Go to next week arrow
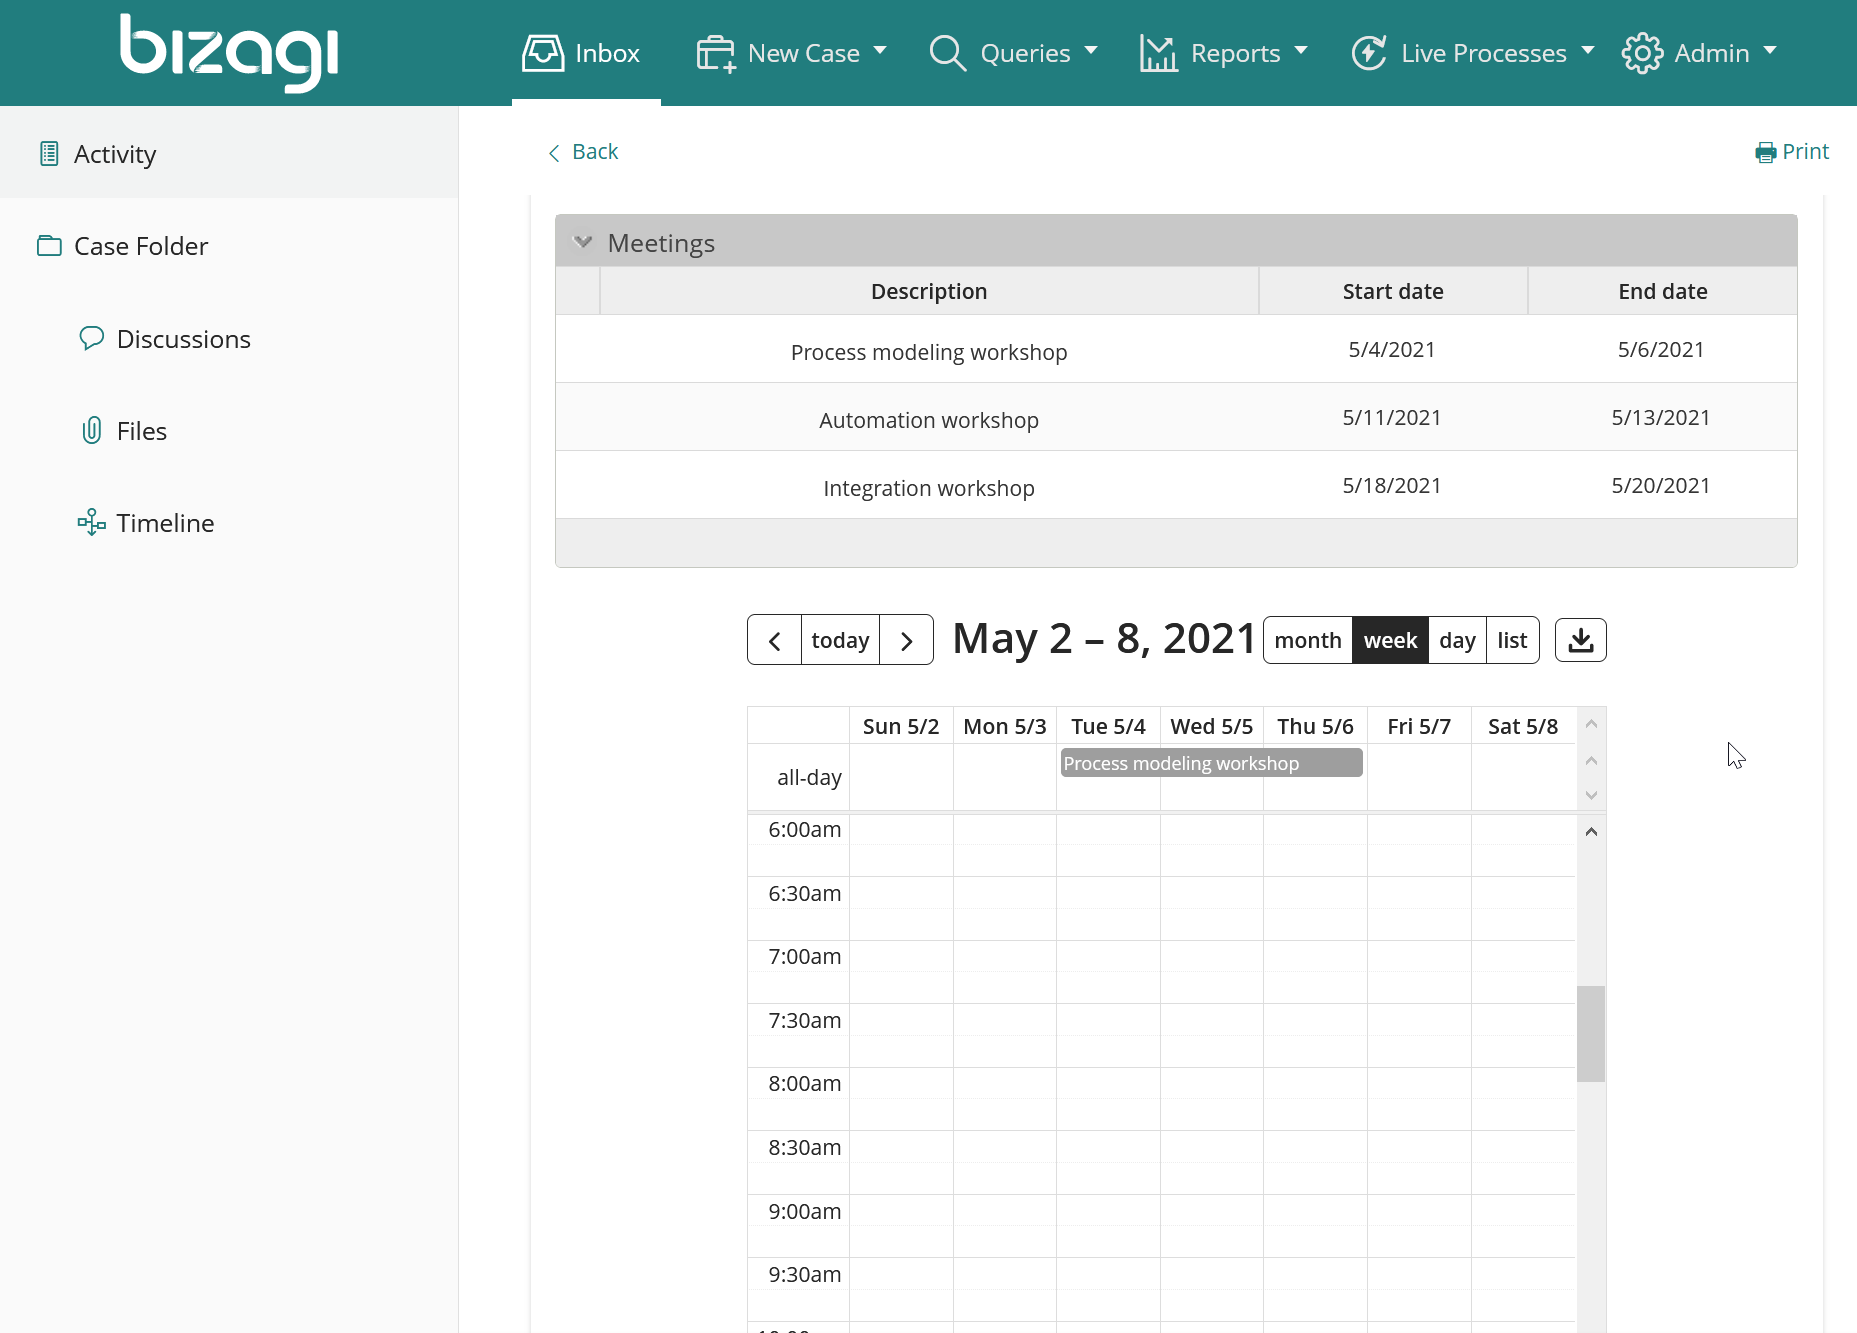The height and width of the screenshot is (1333, 1857). pyautogui.click(x=907, y=640)
